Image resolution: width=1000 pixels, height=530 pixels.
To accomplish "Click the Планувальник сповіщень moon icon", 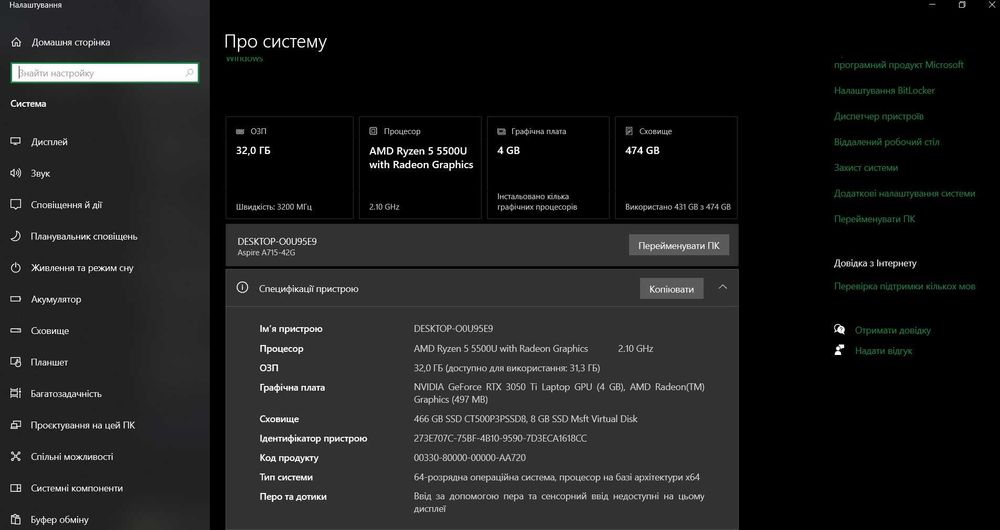I will [x=16, y=236].
